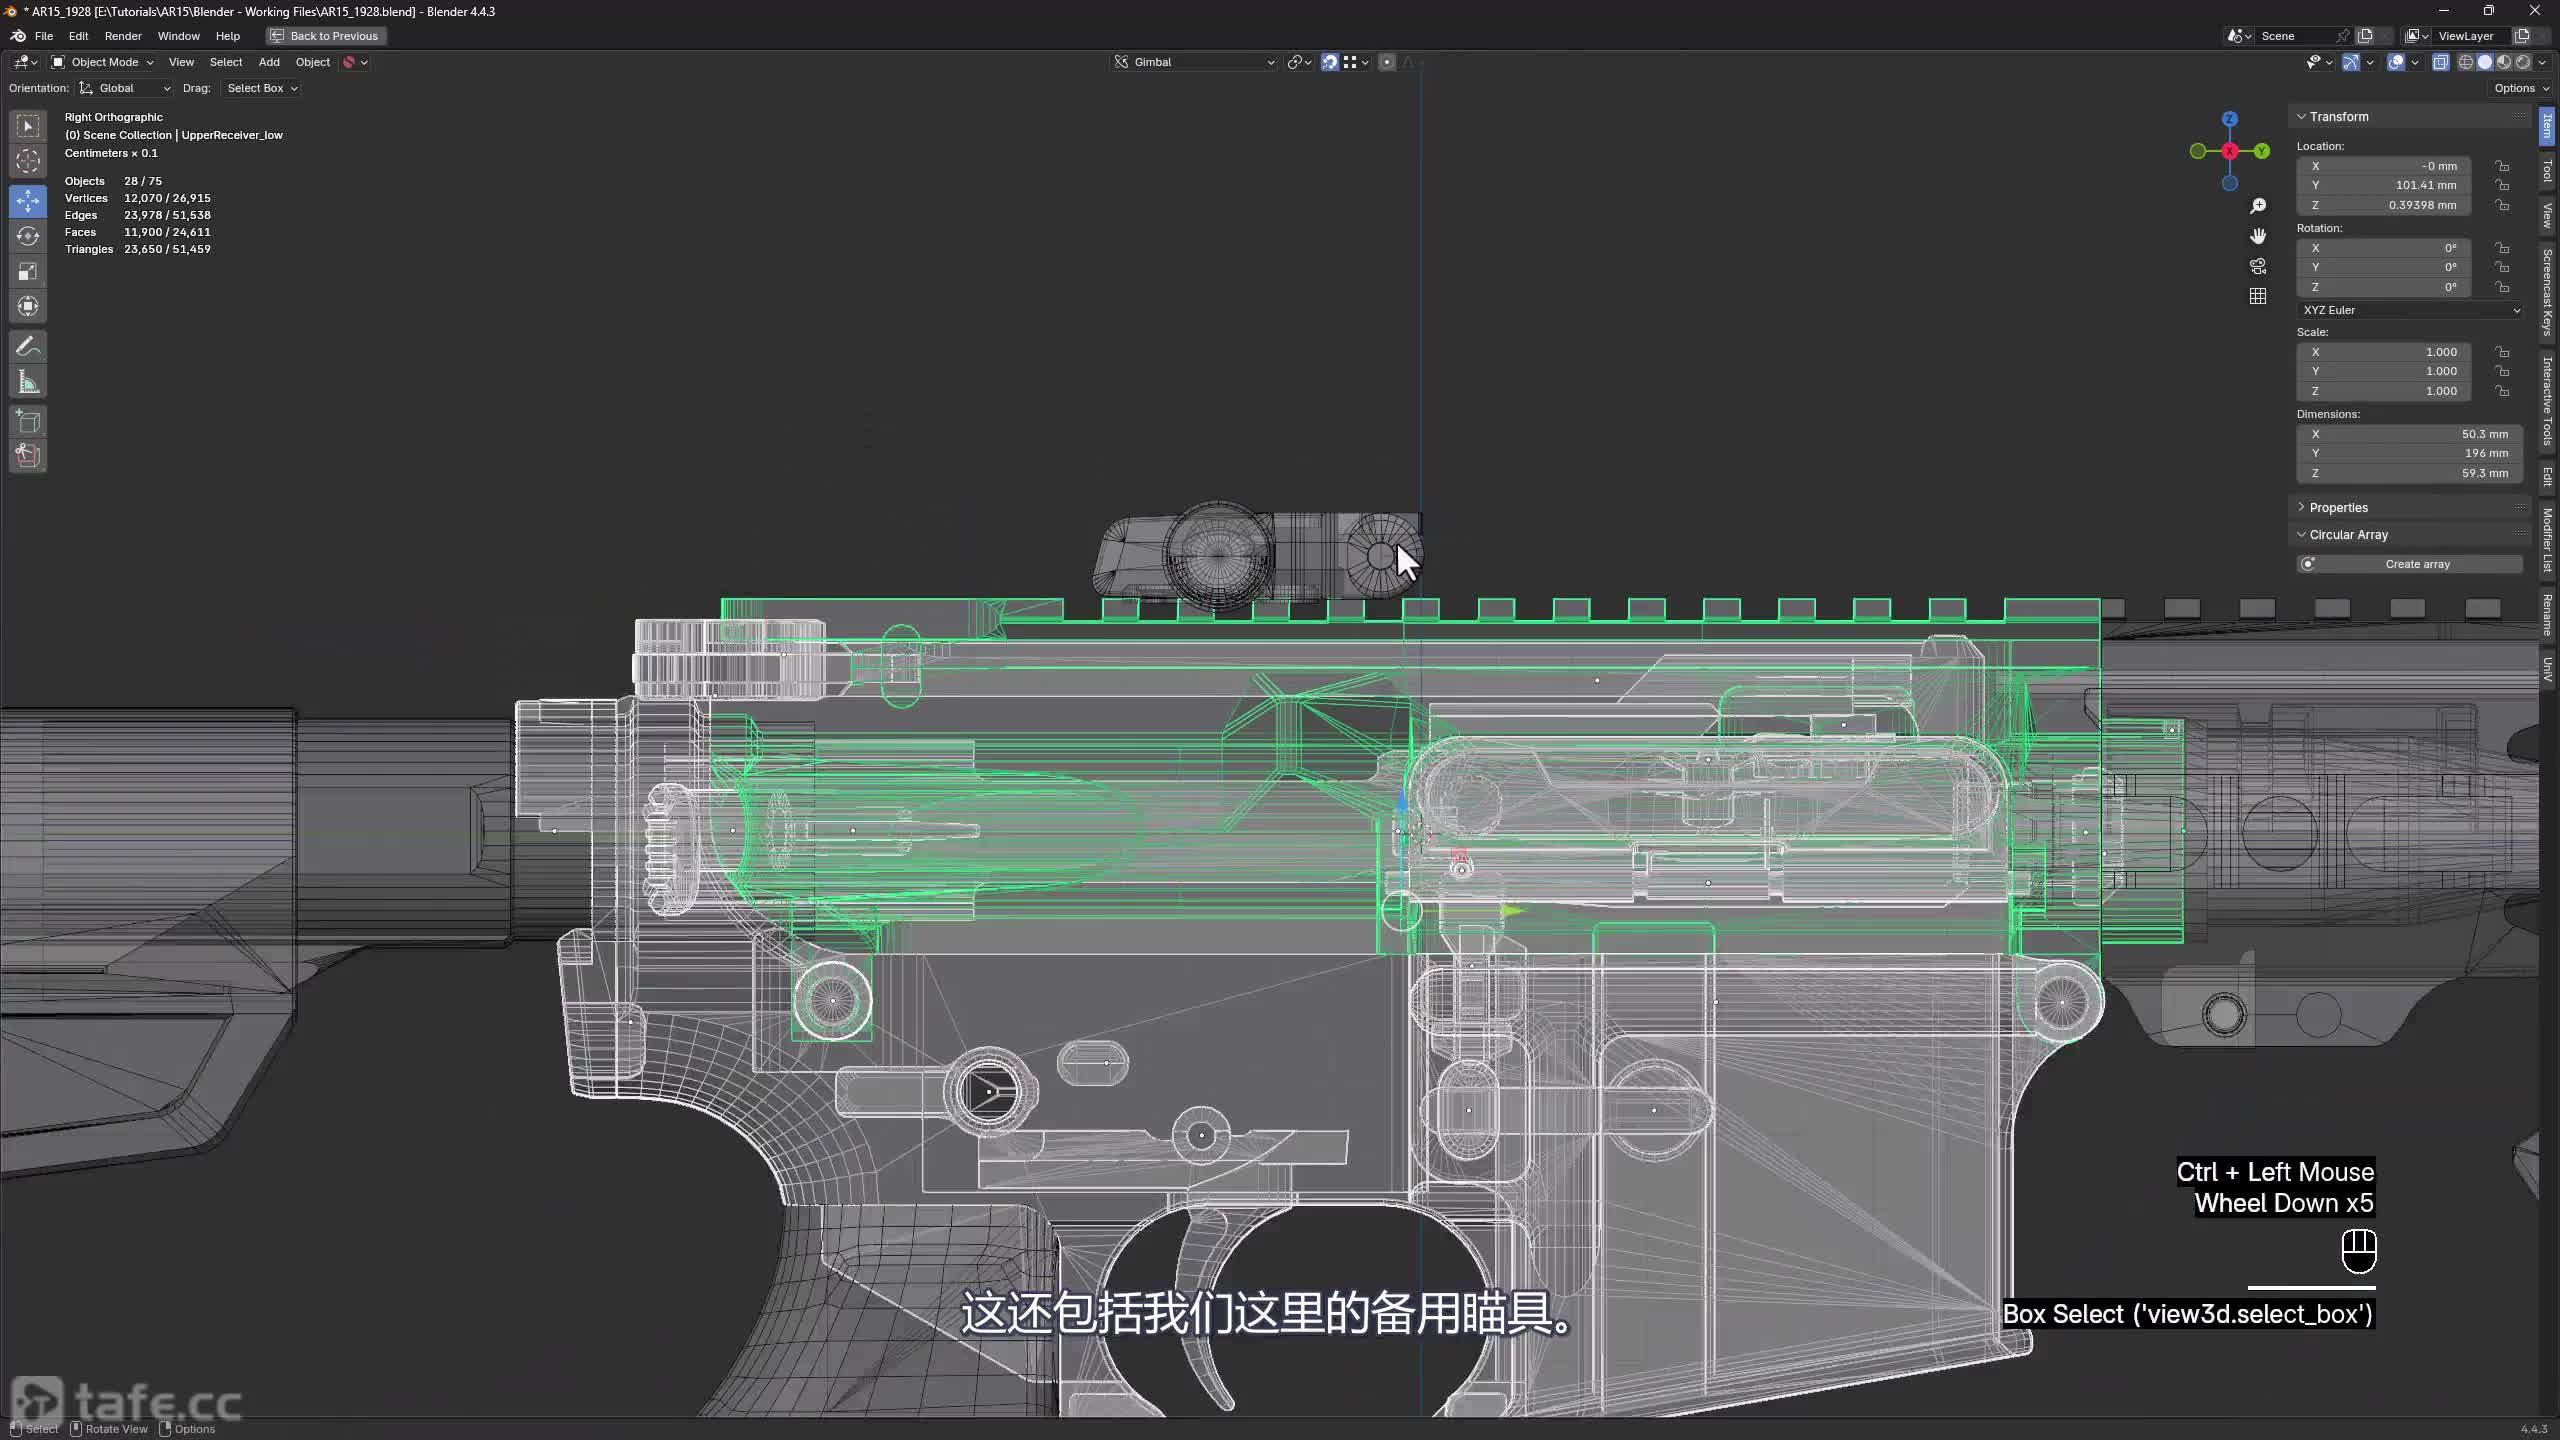Click the pan view hand icon
Screen dimensions: 2560x1440
click(x=2258, y=236)
